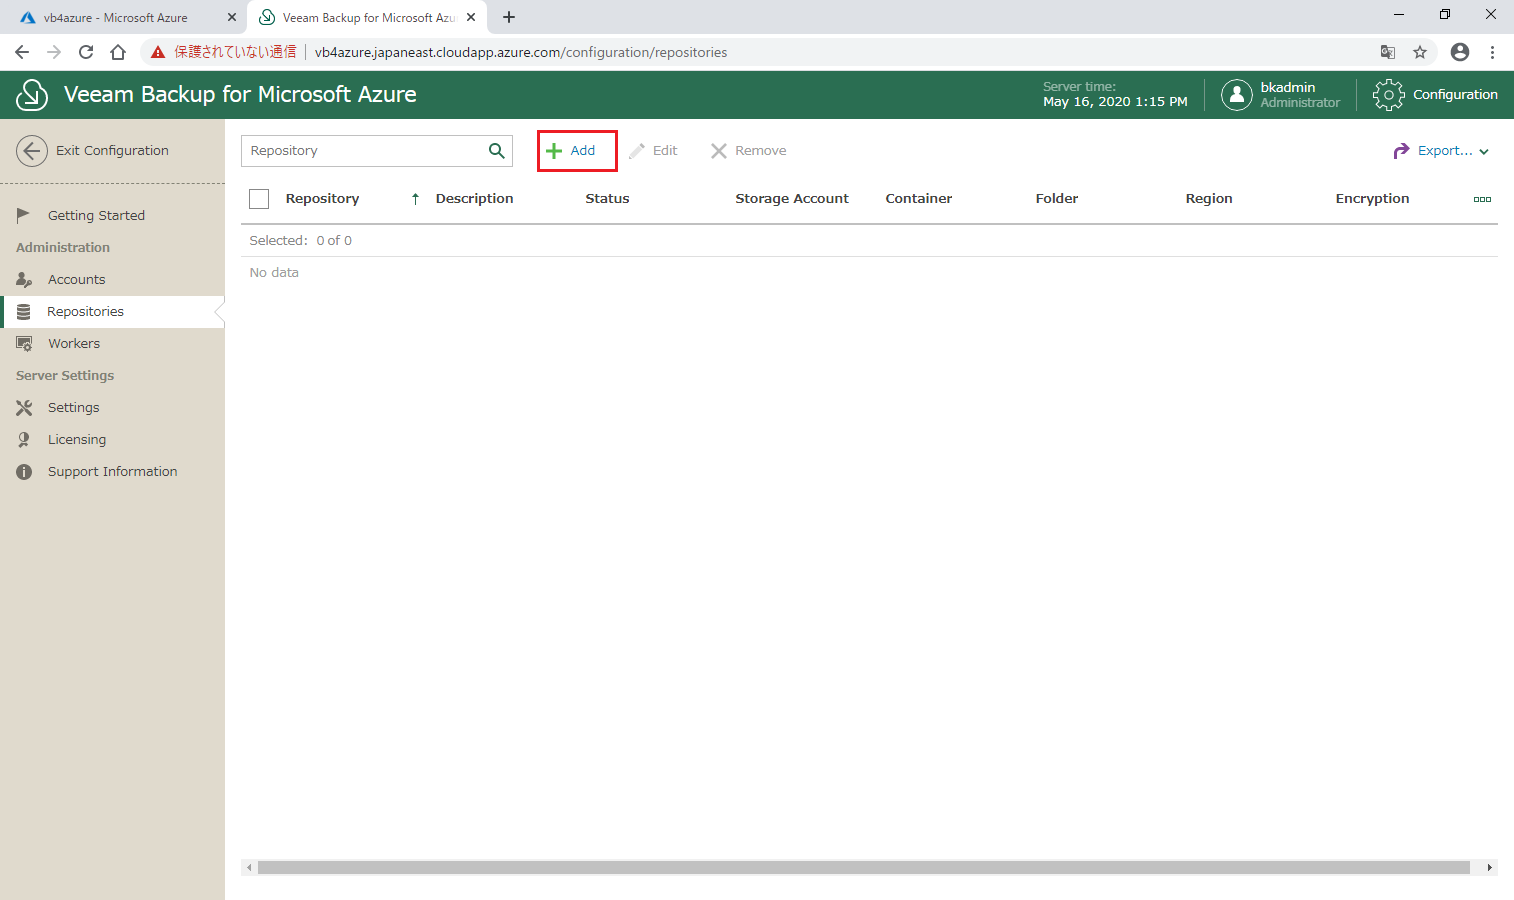Click the bkadmin Administrator user name
This screenshot has height=900, width=1514.
tap(1300, 95)
